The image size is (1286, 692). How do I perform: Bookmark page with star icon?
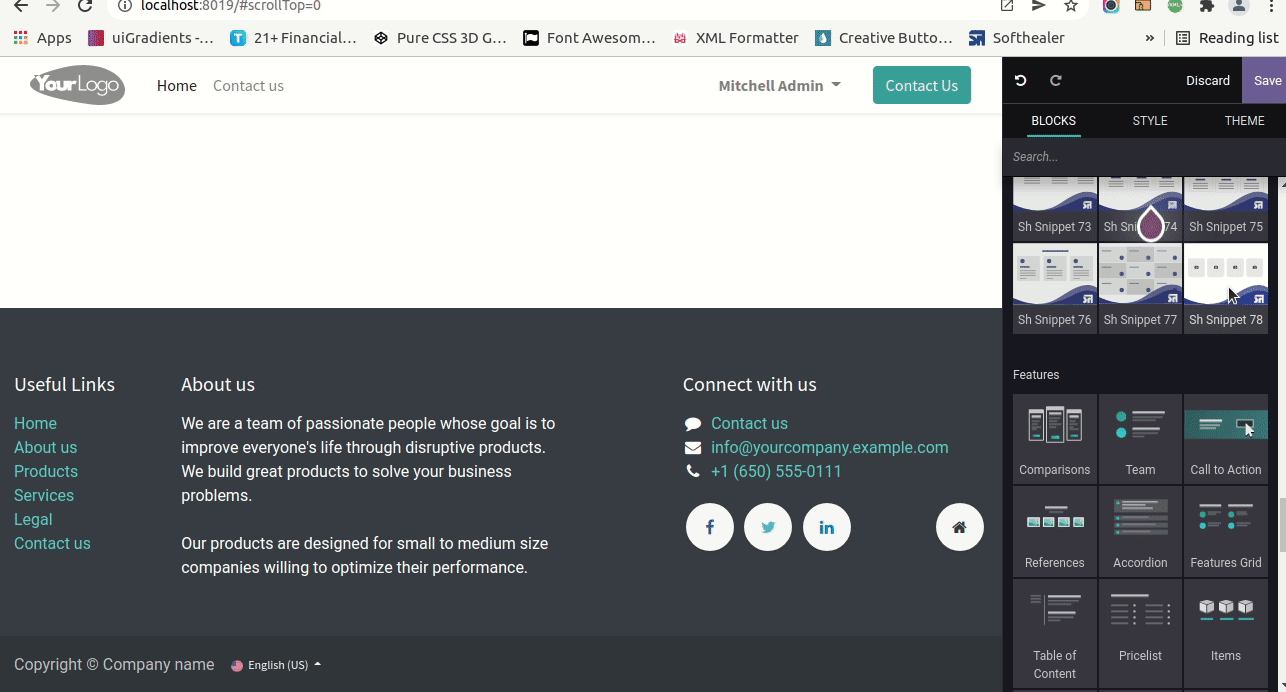(x=1071, y=6)
